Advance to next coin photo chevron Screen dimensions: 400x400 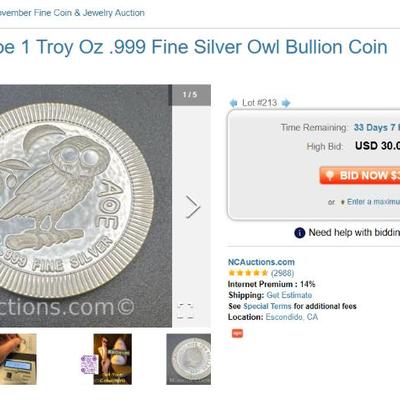click(x=193, y=207)
